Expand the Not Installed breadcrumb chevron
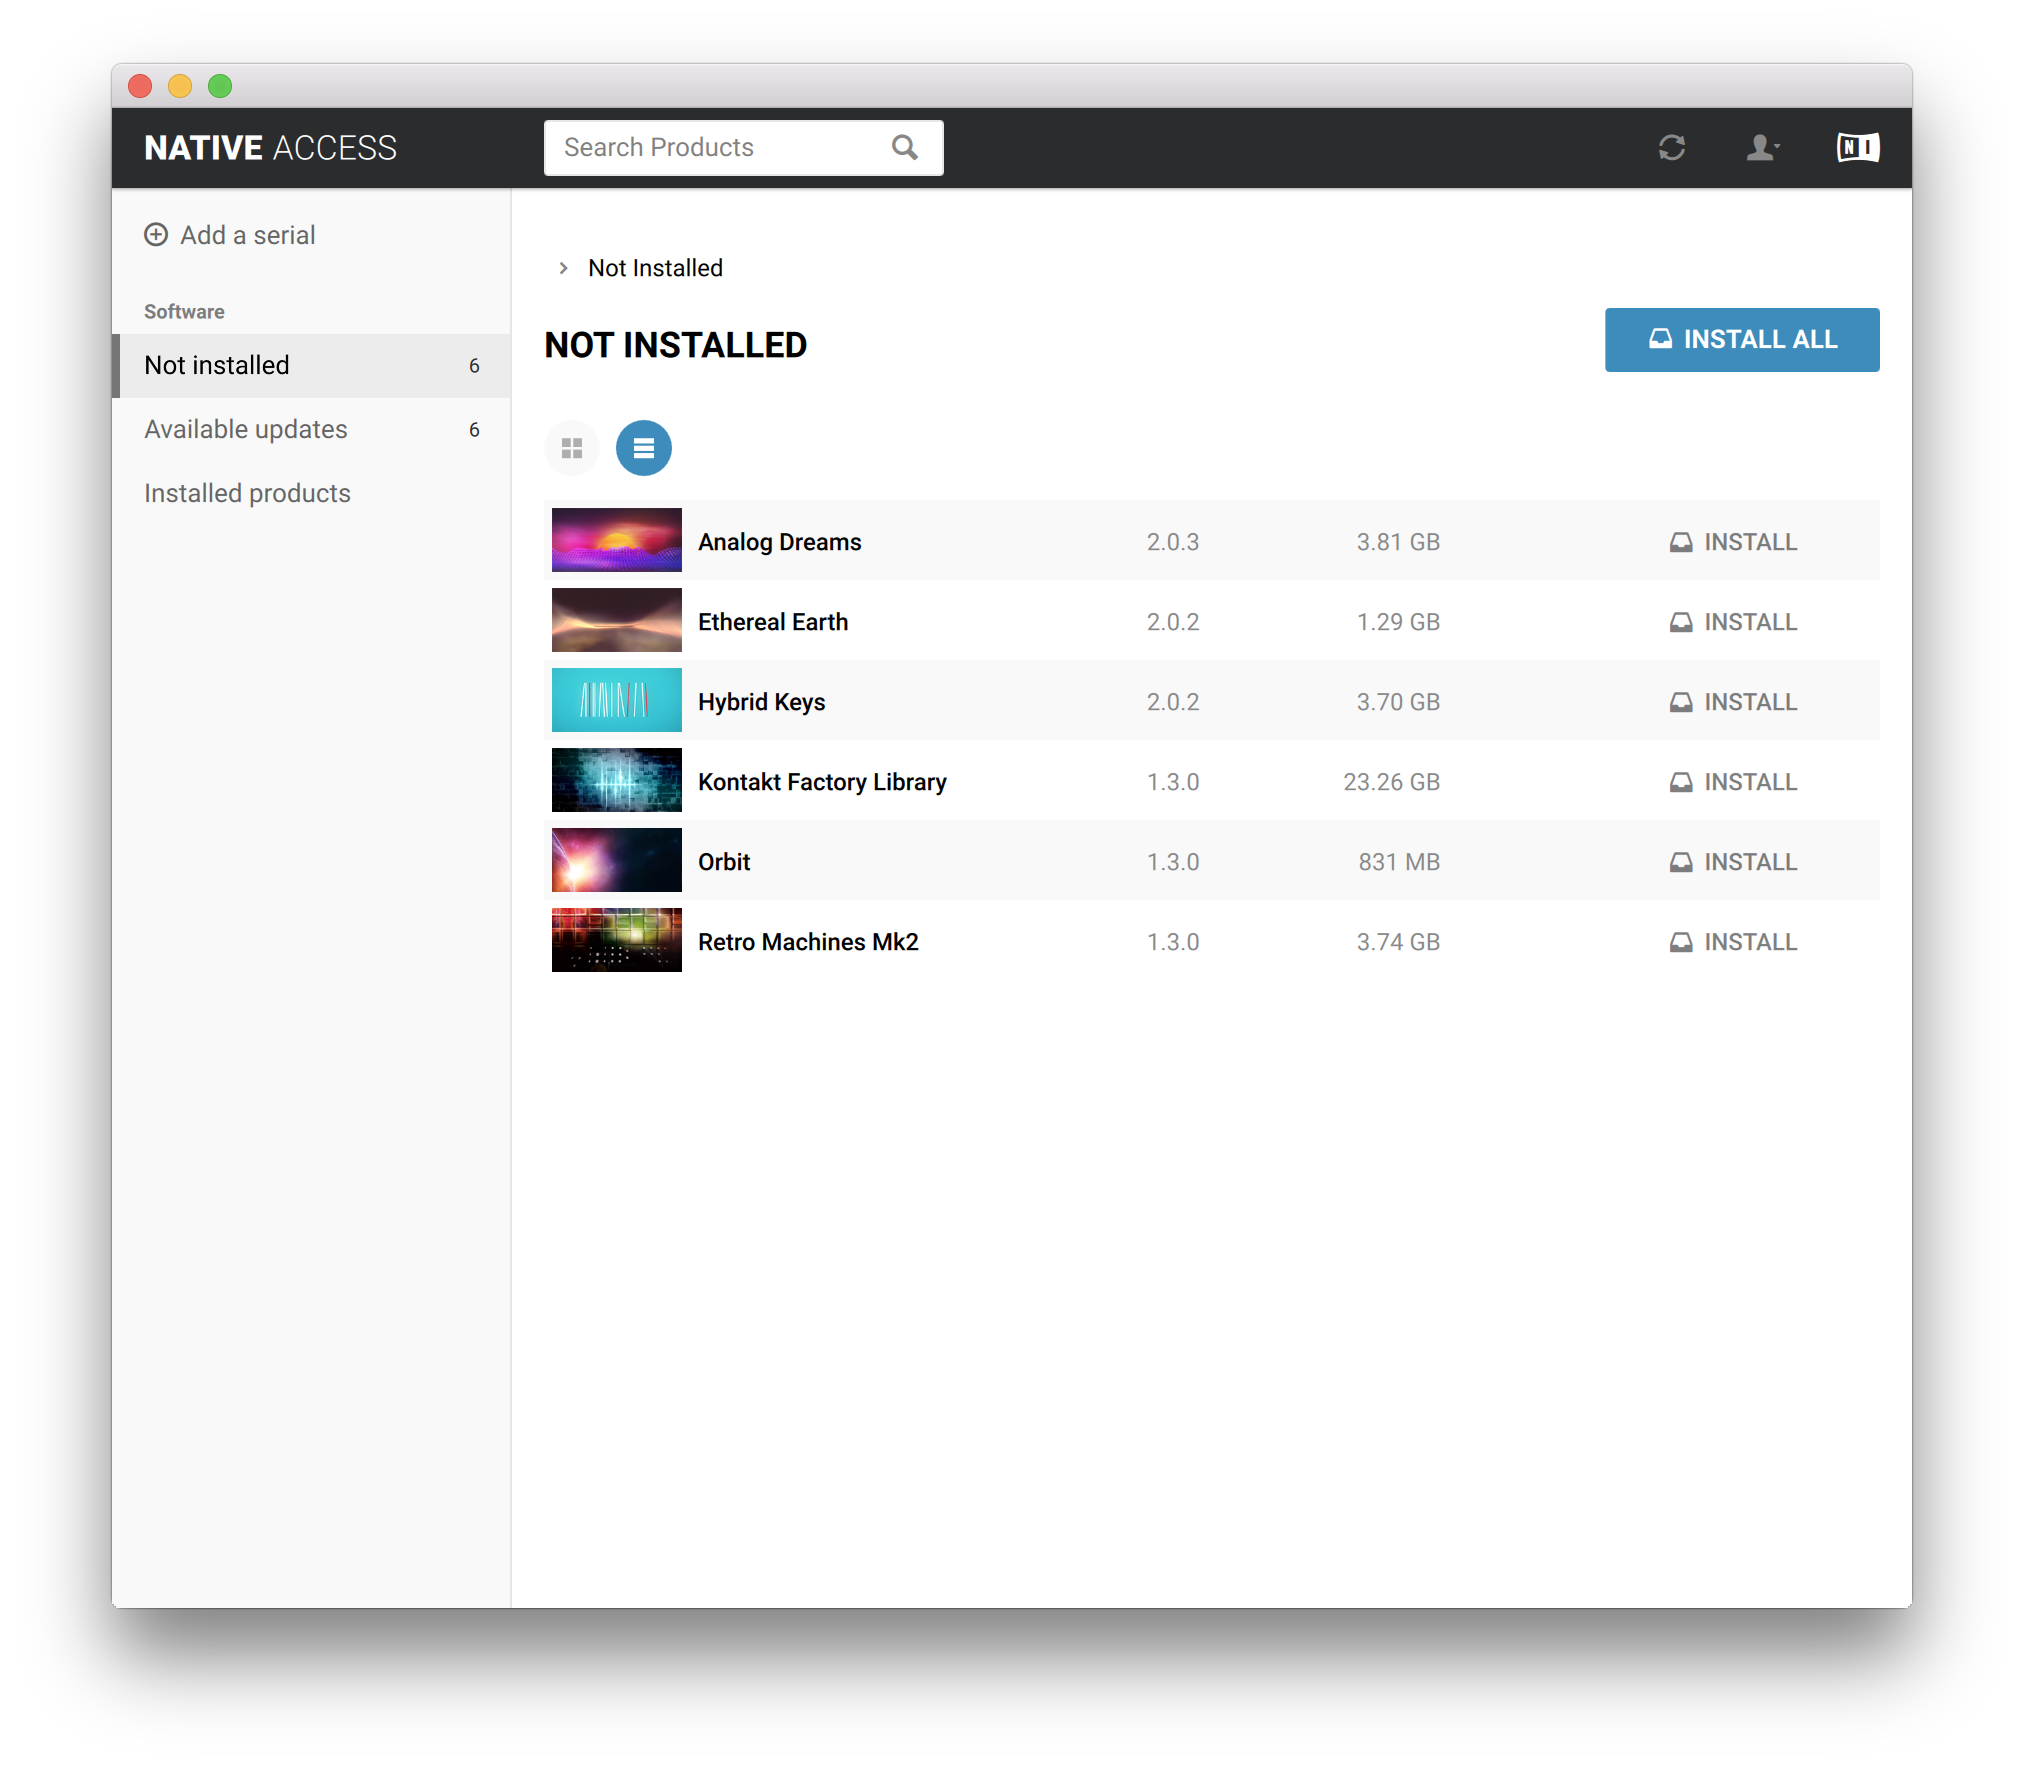This screenshot has height=1768, width=2024. (563, 268)
